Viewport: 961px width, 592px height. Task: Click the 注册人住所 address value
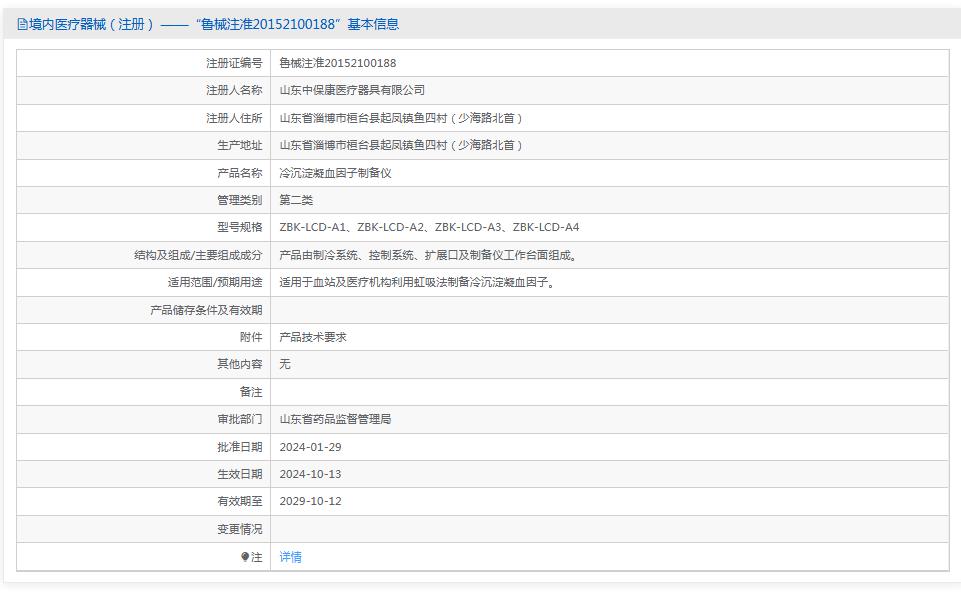(401, 118)
